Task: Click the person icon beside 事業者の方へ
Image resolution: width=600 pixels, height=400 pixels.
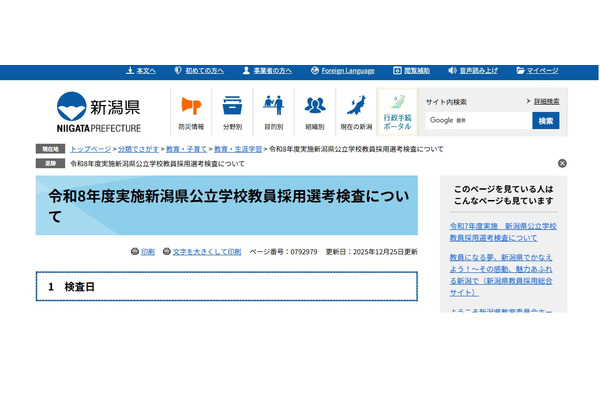Action: tap(246, 70)
